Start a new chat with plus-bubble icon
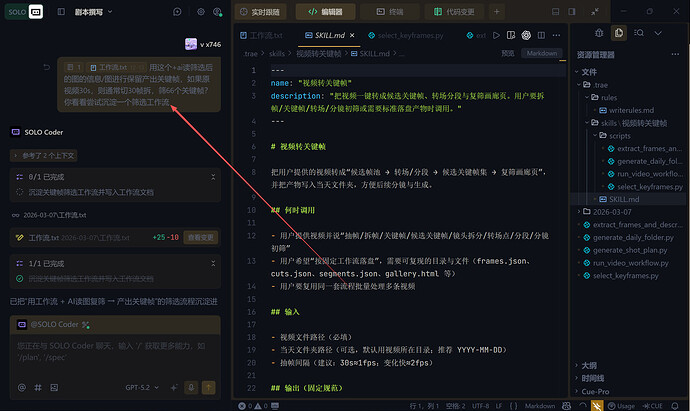 tap(177, 12)
